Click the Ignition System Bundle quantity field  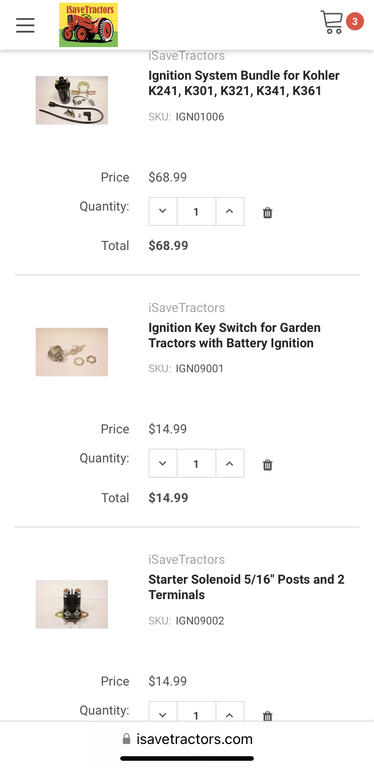(x=196, y=212)
